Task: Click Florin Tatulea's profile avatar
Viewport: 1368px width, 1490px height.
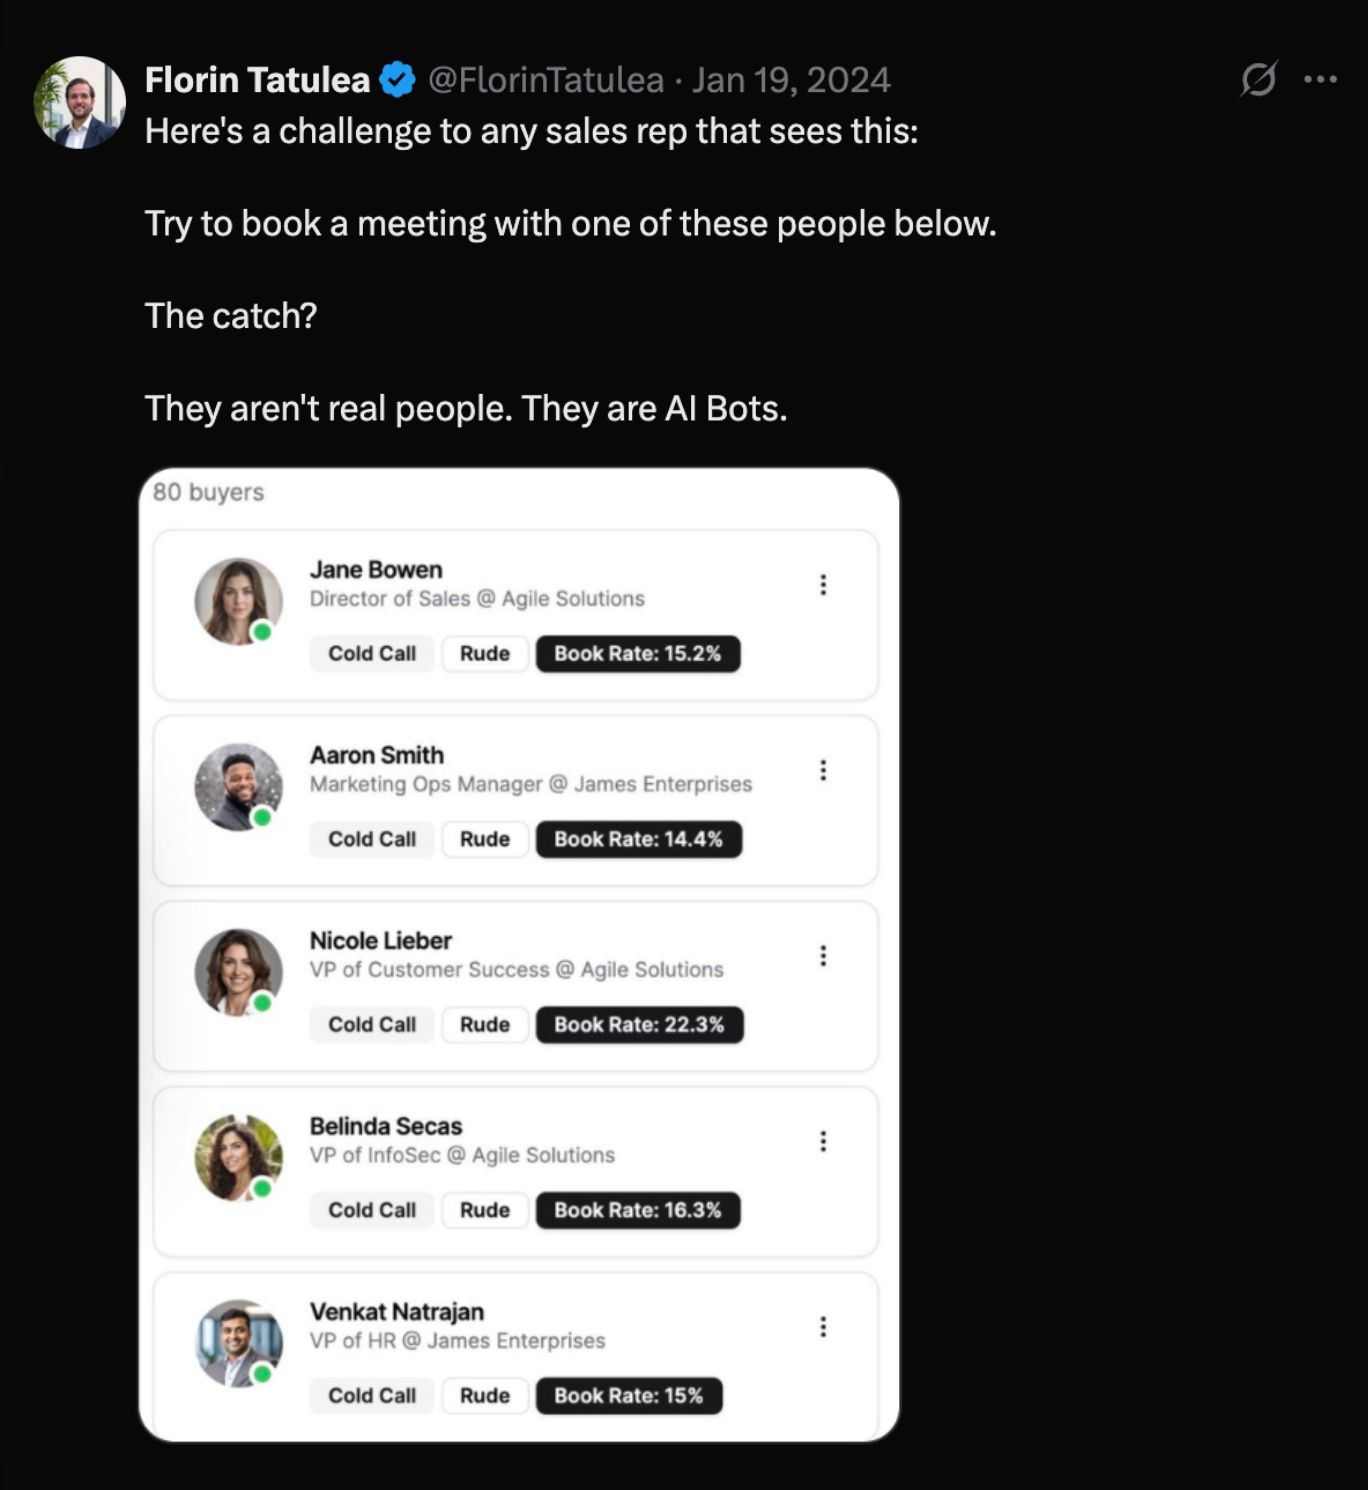Action: point(80,103)
